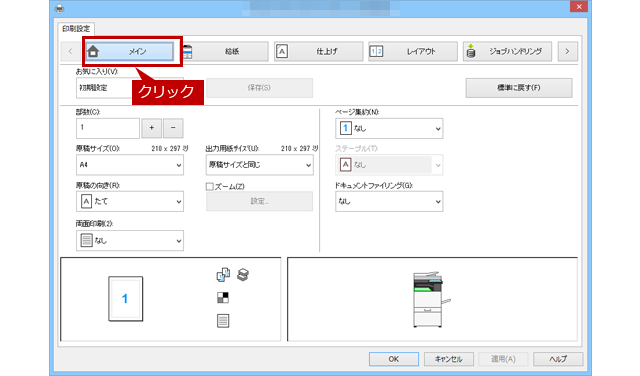This screenshot has width=640, height=376.
Task: Click the printer icon in title bar
Action: pos(60,8)
